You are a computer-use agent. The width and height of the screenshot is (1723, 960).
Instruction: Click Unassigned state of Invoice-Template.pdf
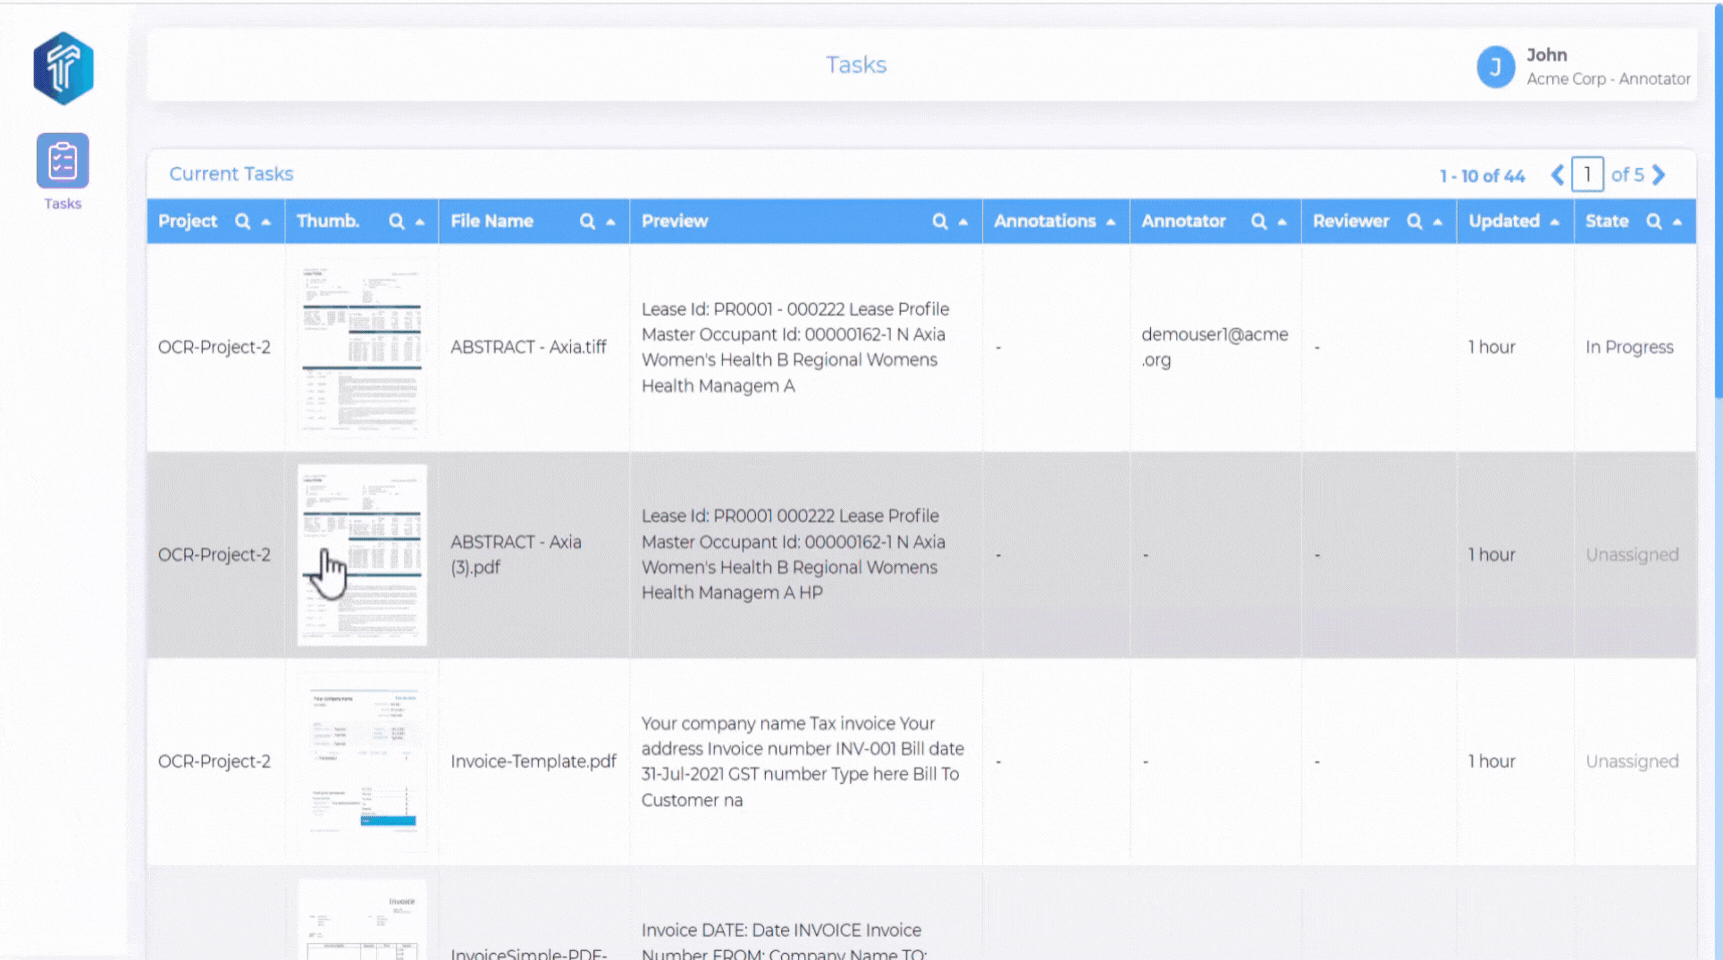[1632, 762]
